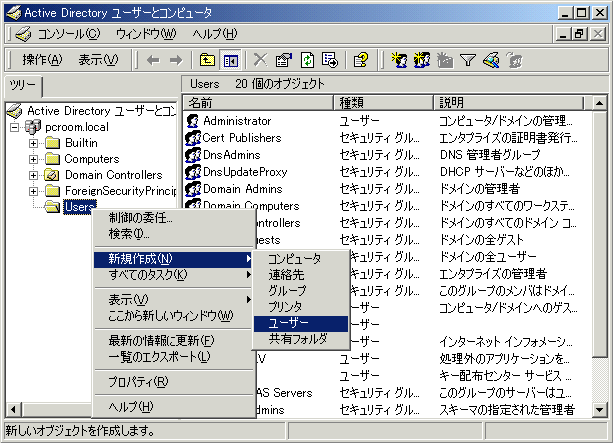The image size is (613, 443).
Task: Sort by the 名前 column header
Action: [x=258, y=103]
